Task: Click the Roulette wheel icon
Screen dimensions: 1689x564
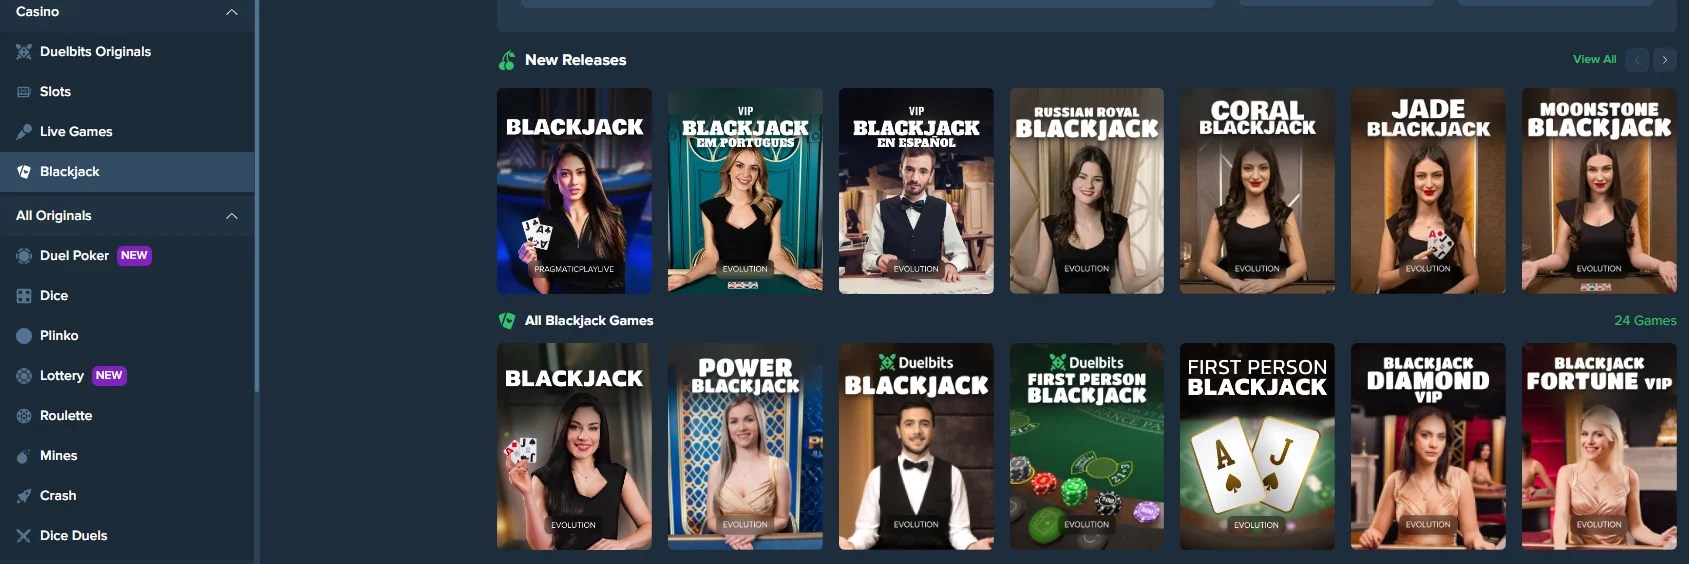Action: (x=24, y=416)
